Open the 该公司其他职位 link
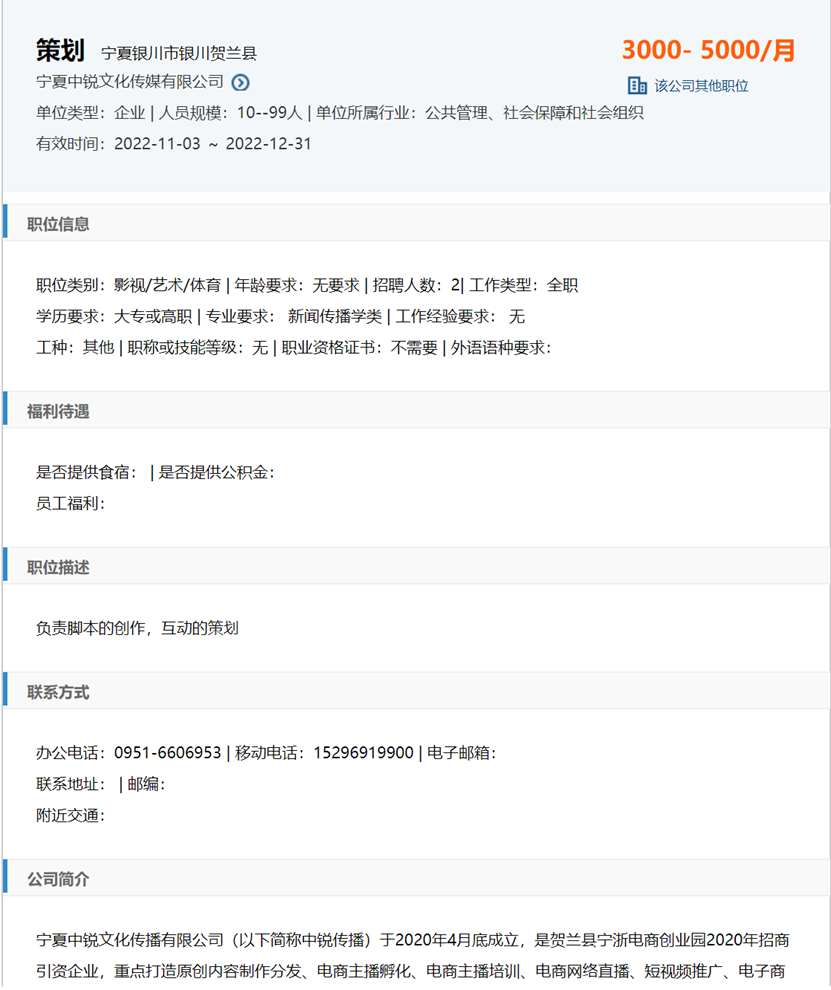This screenshot has width=831, height=990. (701, 86)
